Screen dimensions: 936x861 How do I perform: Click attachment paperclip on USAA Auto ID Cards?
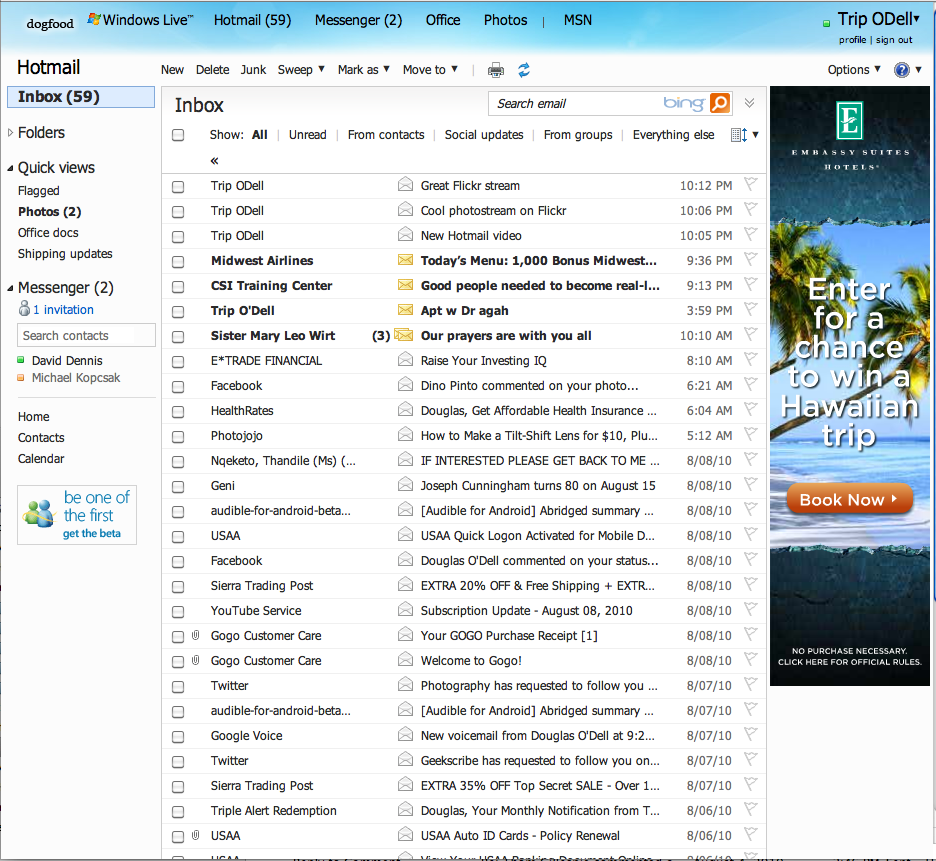(x=195, y=835)
